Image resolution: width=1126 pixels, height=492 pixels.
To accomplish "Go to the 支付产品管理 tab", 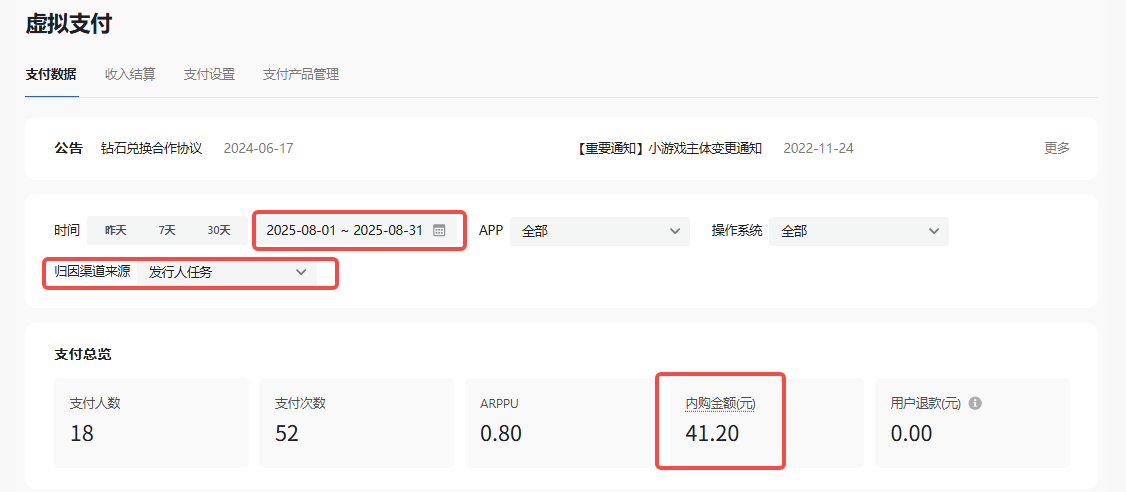I will (x=300, y=74).
